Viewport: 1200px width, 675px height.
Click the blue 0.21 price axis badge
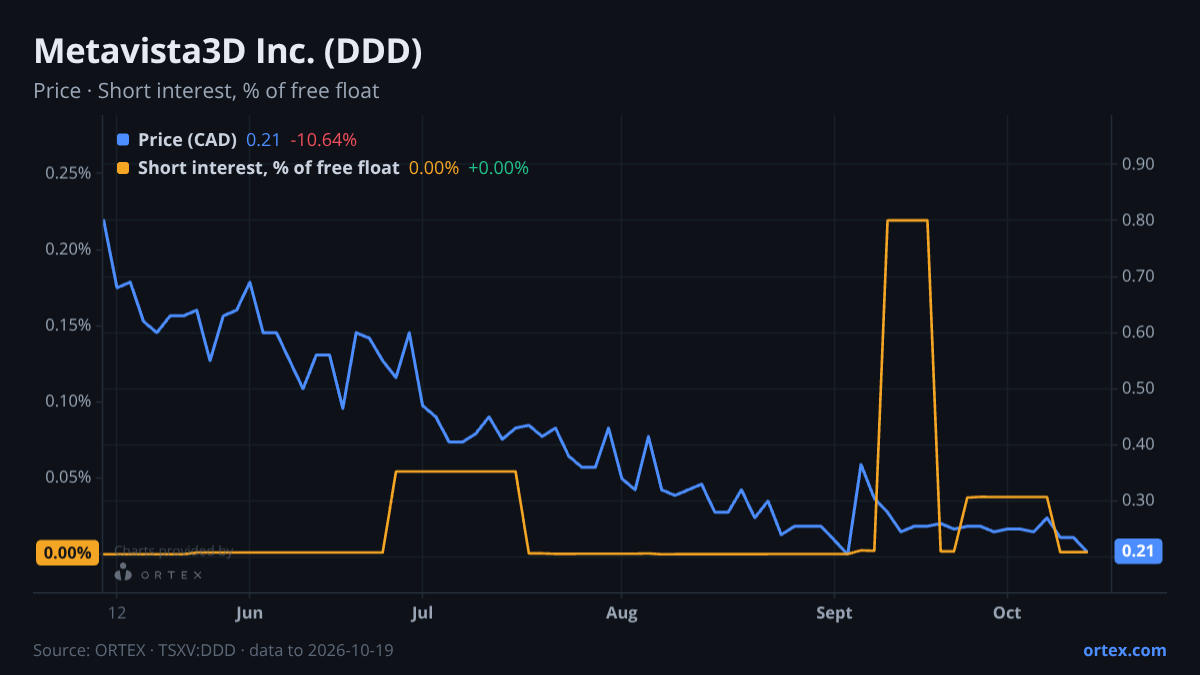click(x=1138, y=551)
